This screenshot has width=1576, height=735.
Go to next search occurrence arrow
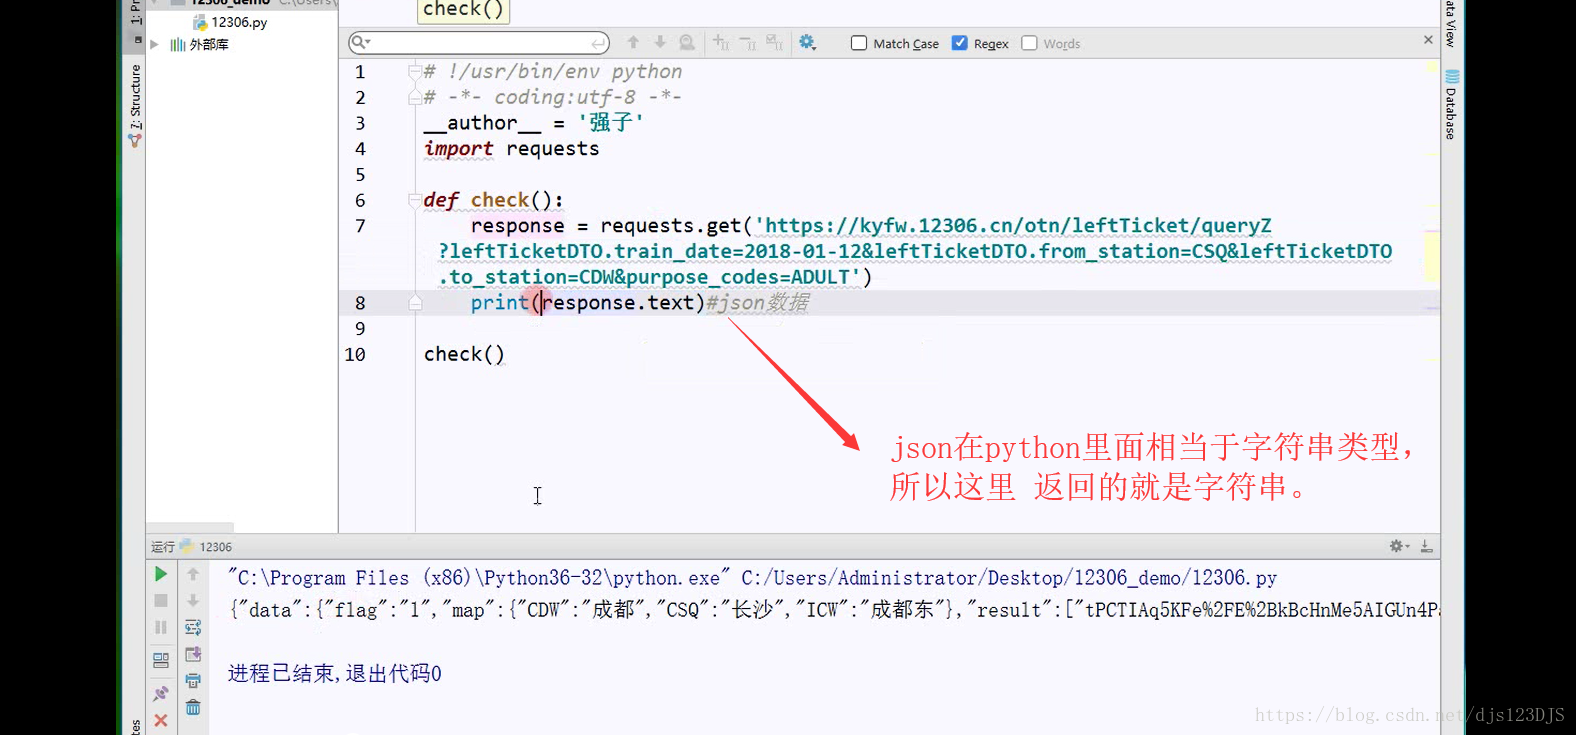pos(660,42)
